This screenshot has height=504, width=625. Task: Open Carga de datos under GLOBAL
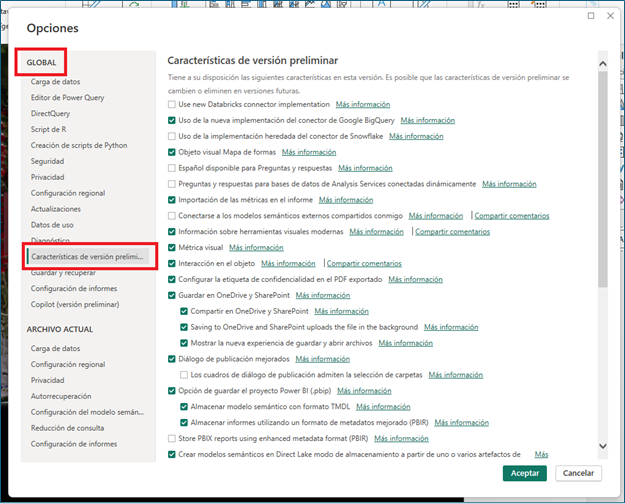click(55, 81)
